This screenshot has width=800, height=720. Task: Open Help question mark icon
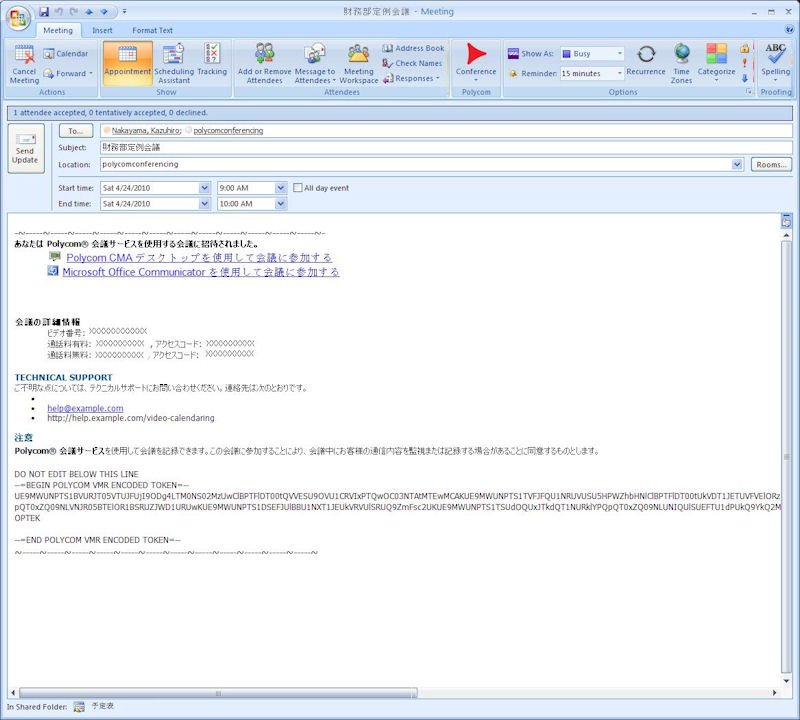(x=790, y=30)
